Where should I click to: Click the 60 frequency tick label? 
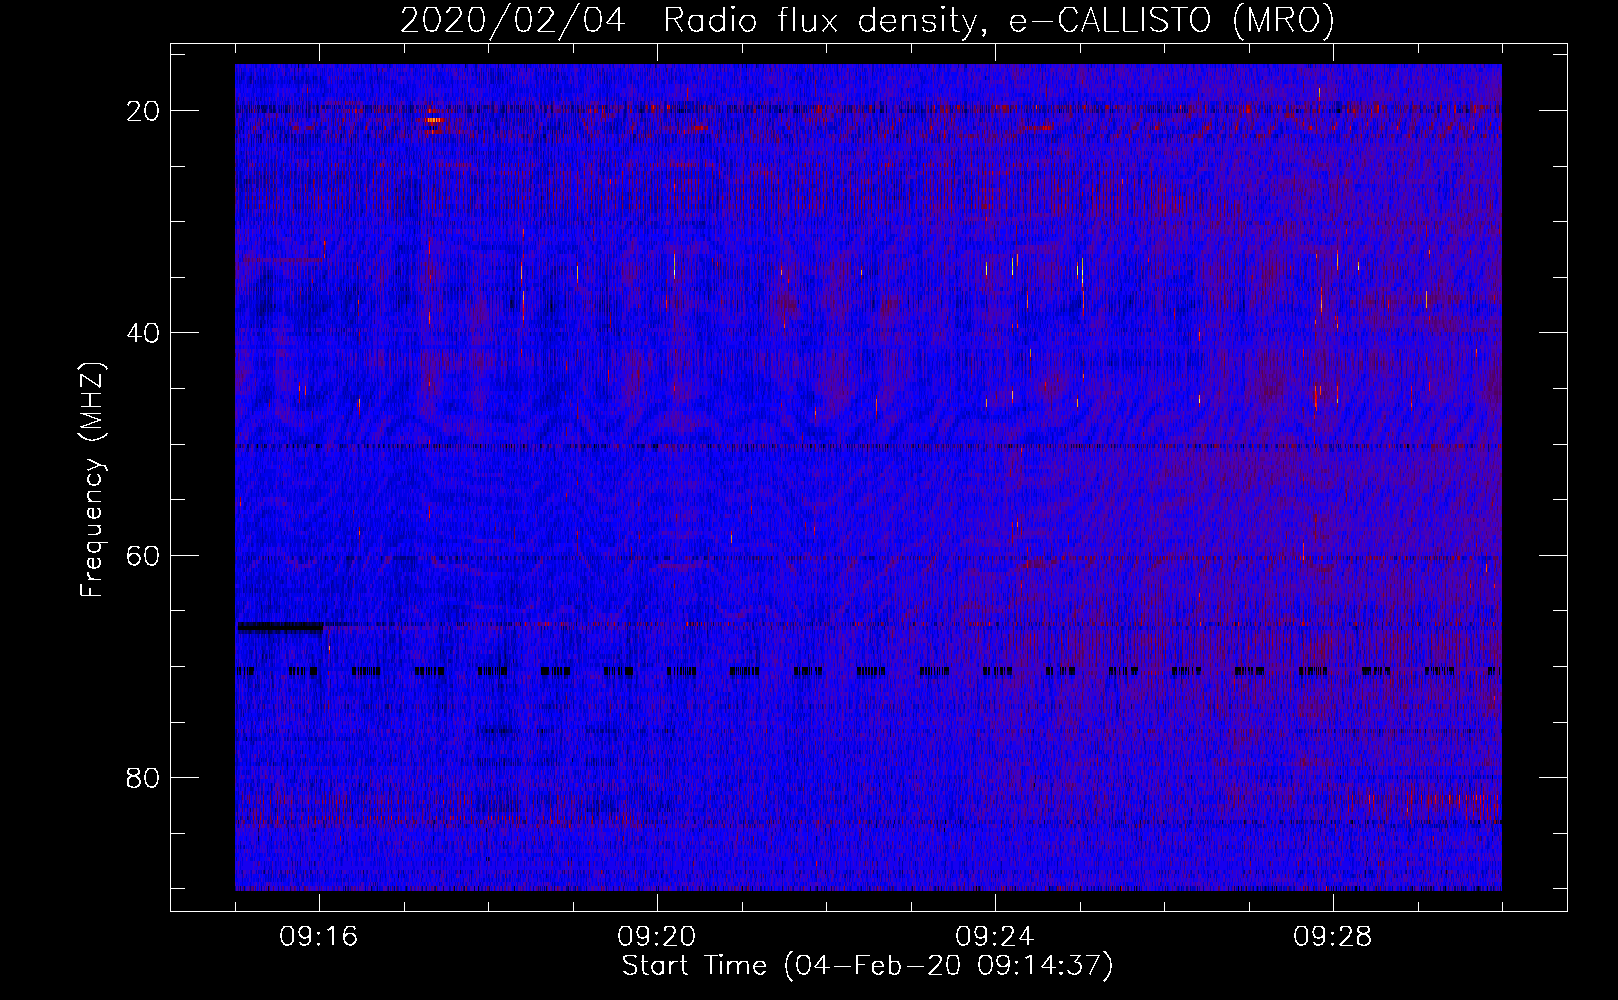144,555
